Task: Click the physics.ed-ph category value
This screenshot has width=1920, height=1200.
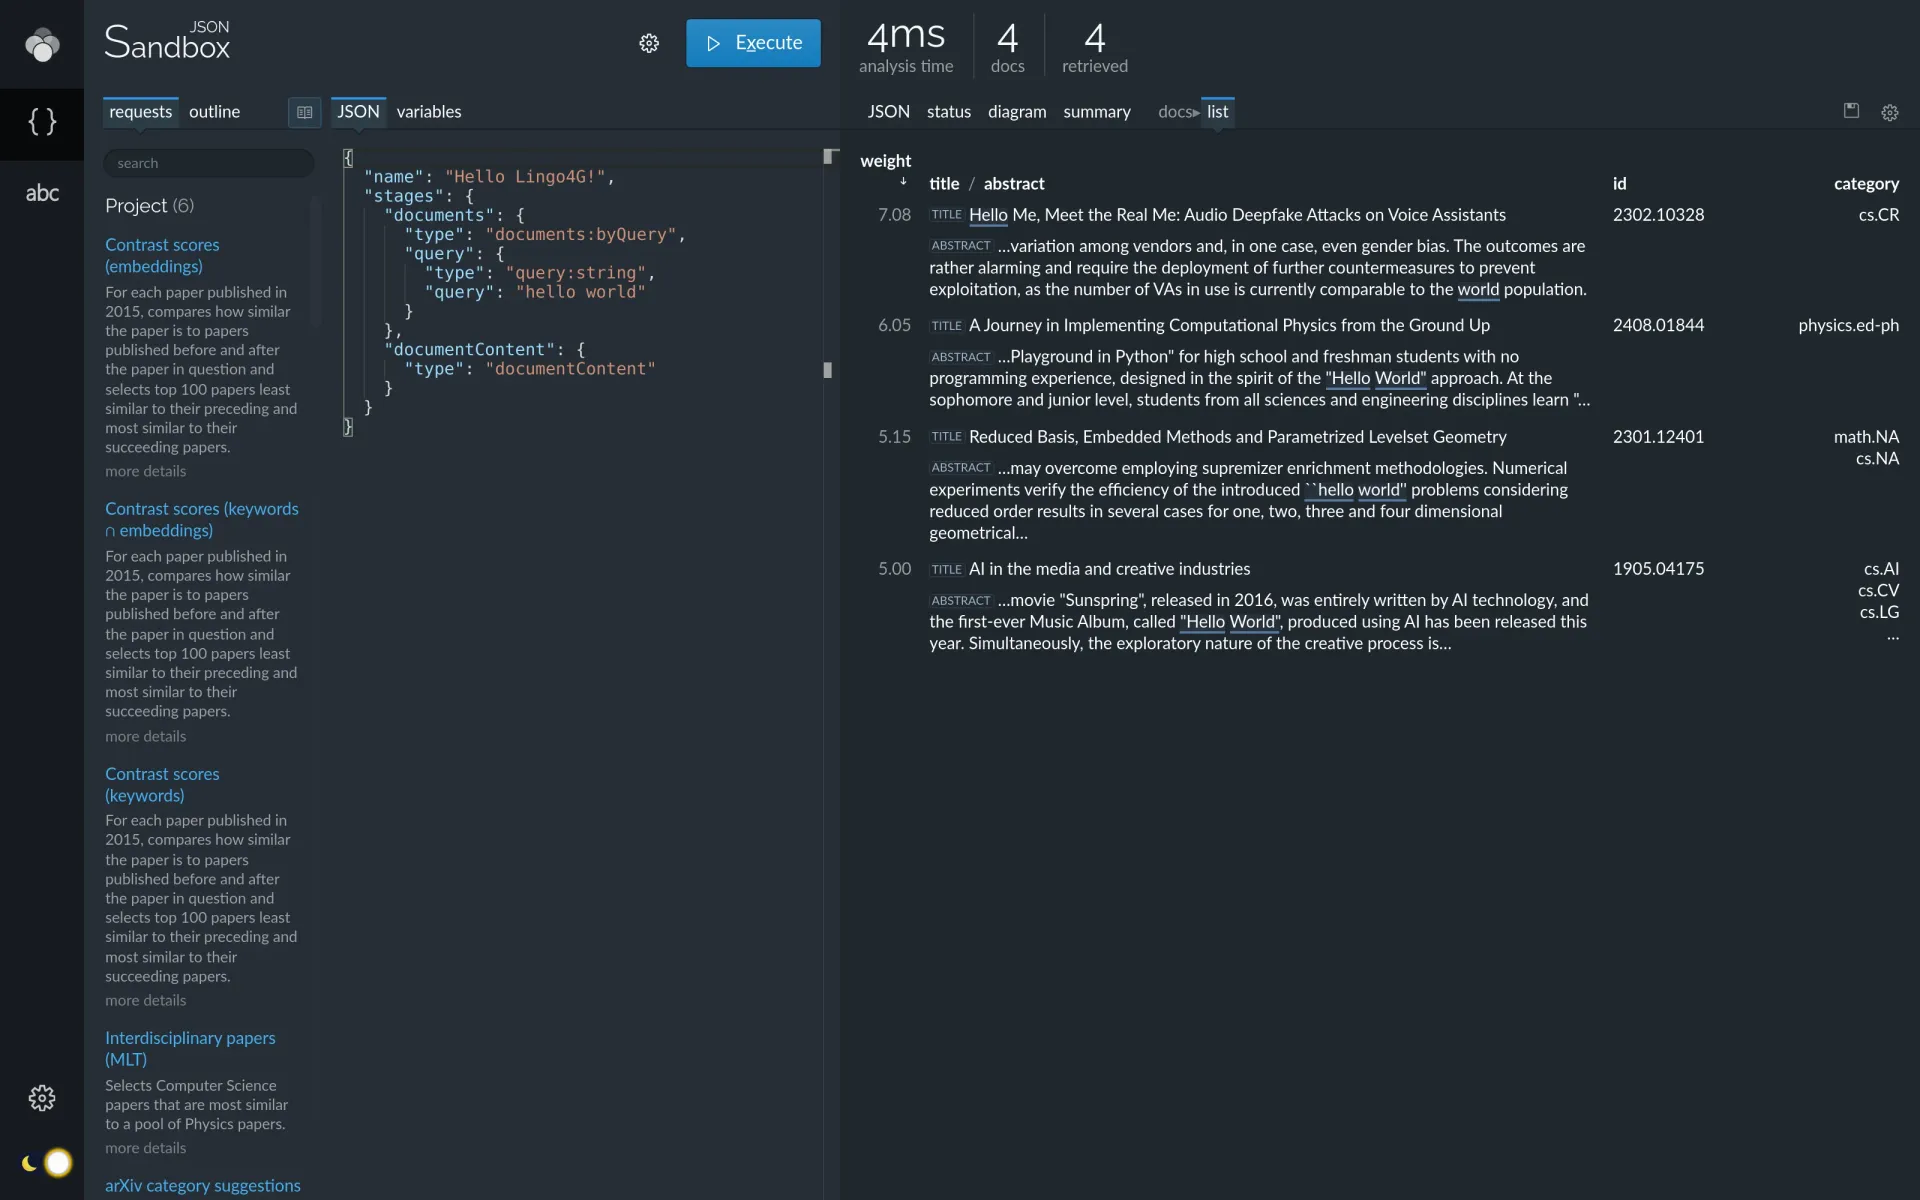Action: point(1848,325)
